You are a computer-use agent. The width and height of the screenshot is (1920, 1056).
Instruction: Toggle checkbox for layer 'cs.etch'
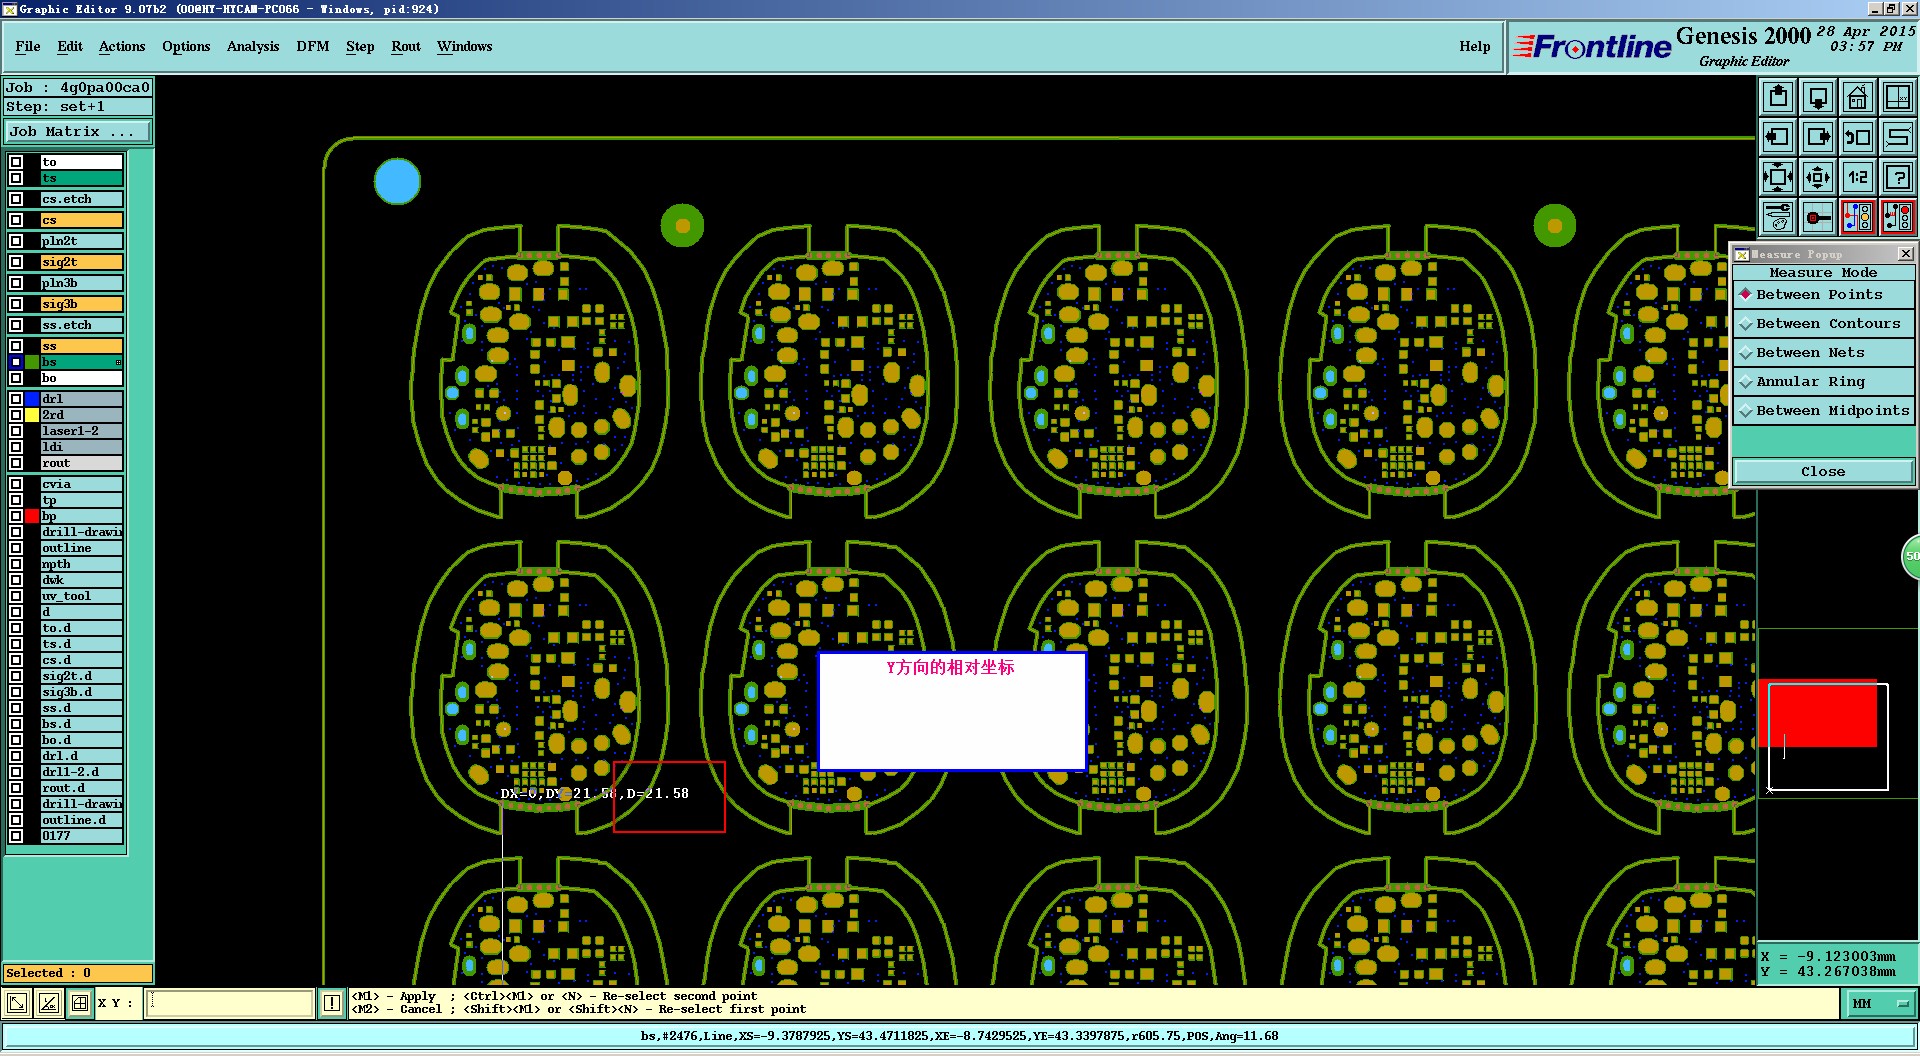tap(16, 199)
